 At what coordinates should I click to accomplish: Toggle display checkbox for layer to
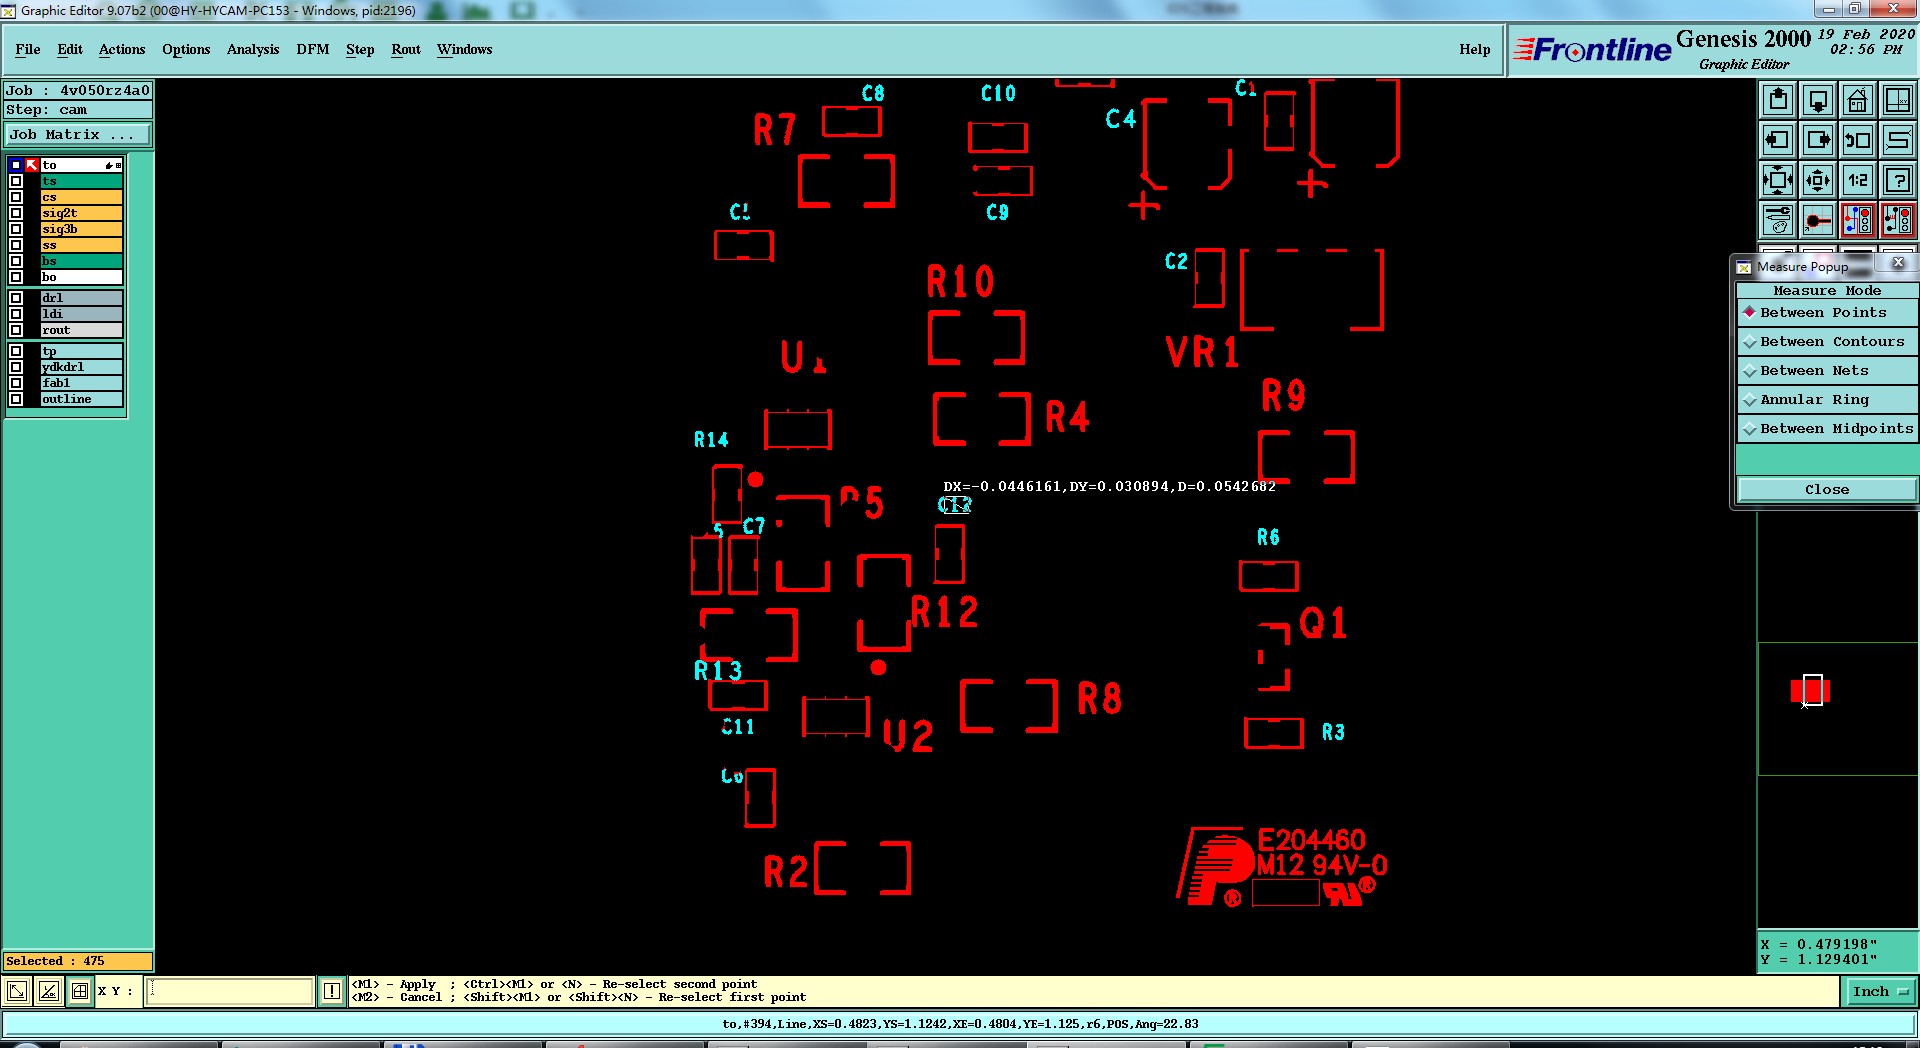click(16, 165)
